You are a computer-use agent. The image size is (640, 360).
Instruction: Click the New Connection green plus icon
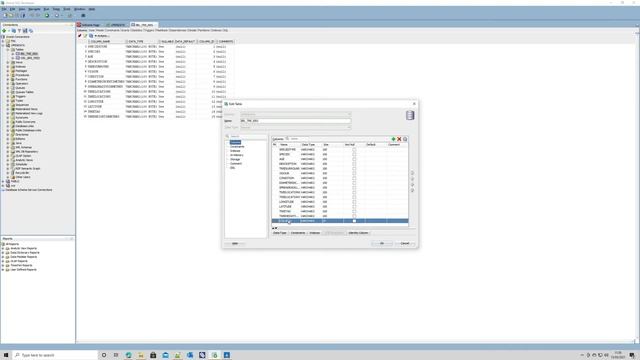tap(4, 31)
